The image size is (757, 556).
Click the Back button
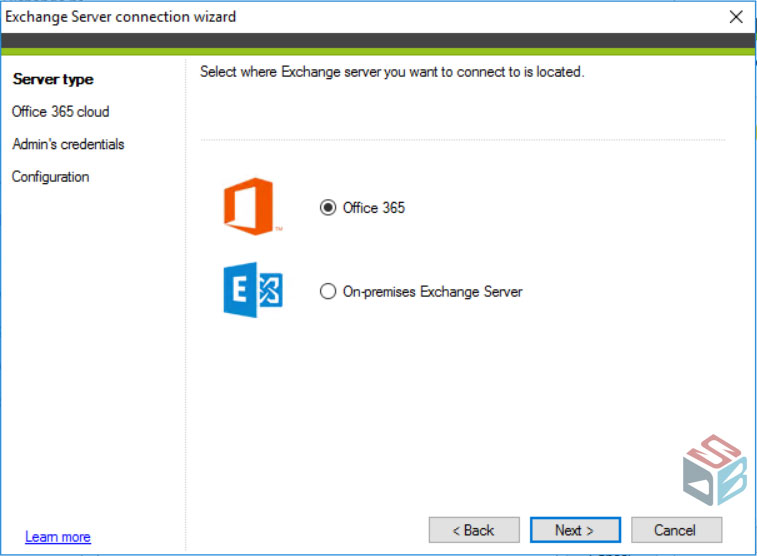[474, 530]
